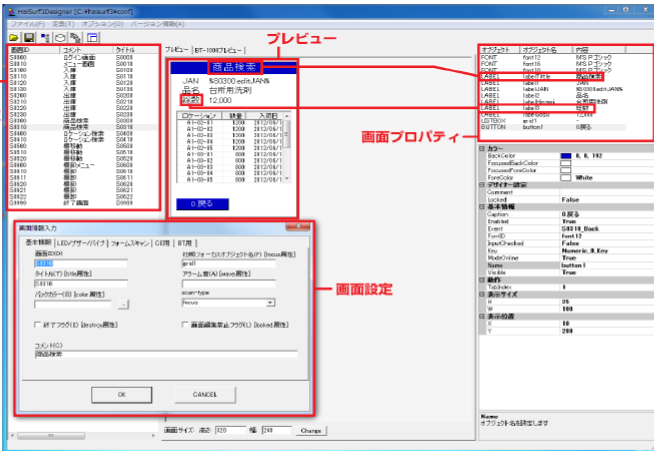
Task: Select the CE用 dialog tab
Action: (163, 243)
